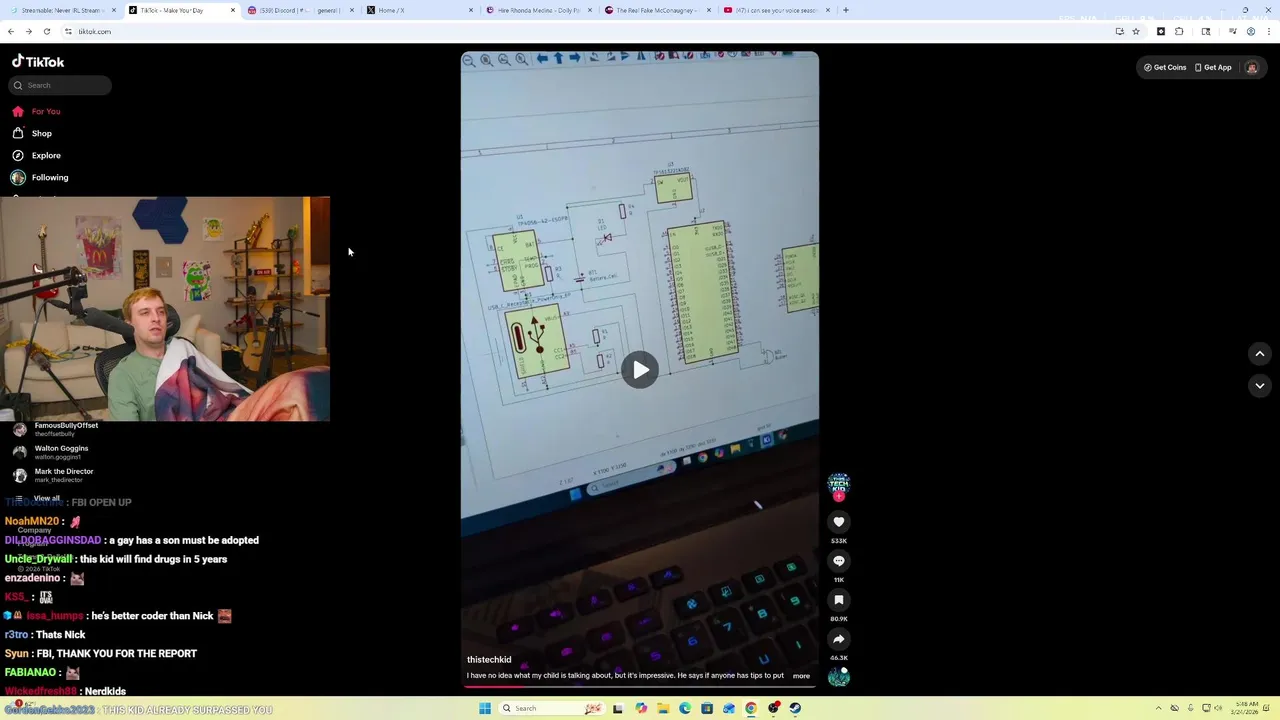
Task: Reload the page
Action: coord(46,31)
